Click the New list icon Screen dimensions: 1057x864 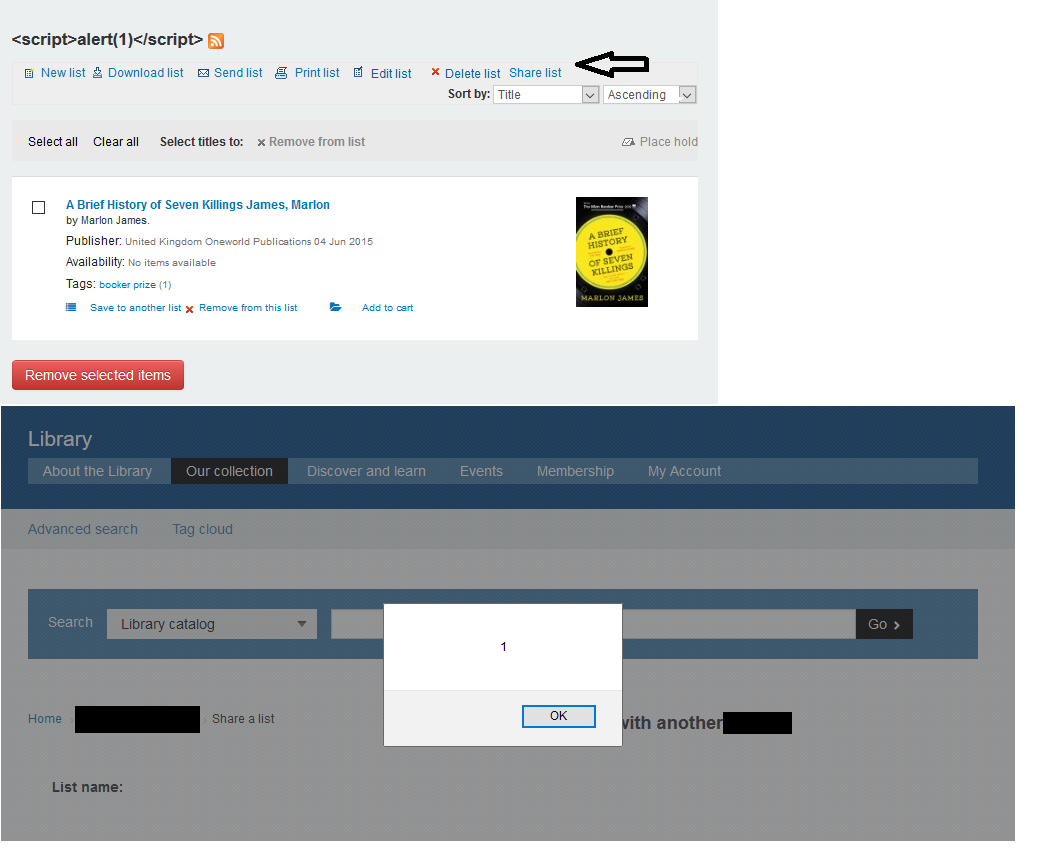29,73
